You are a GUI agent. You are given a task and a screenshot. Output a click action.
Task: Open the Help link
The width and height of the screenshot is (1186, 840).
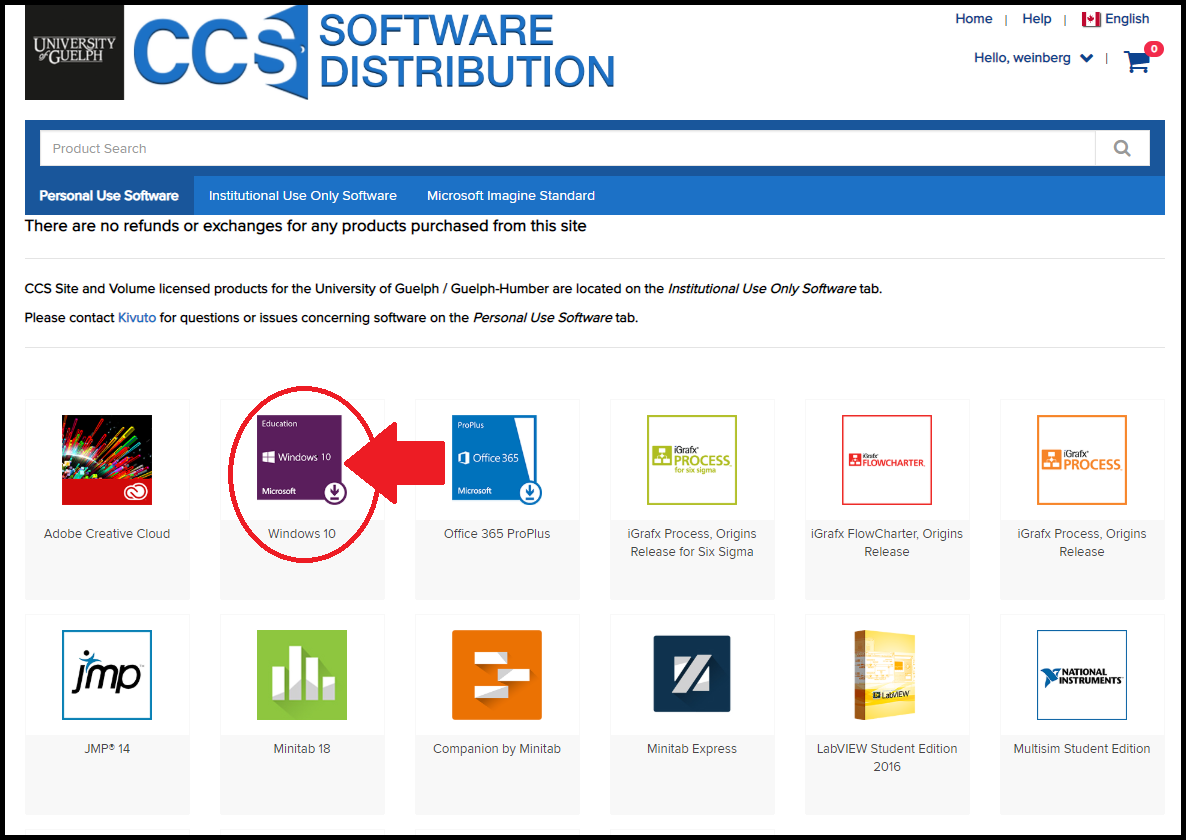(x=1036, y=19)
